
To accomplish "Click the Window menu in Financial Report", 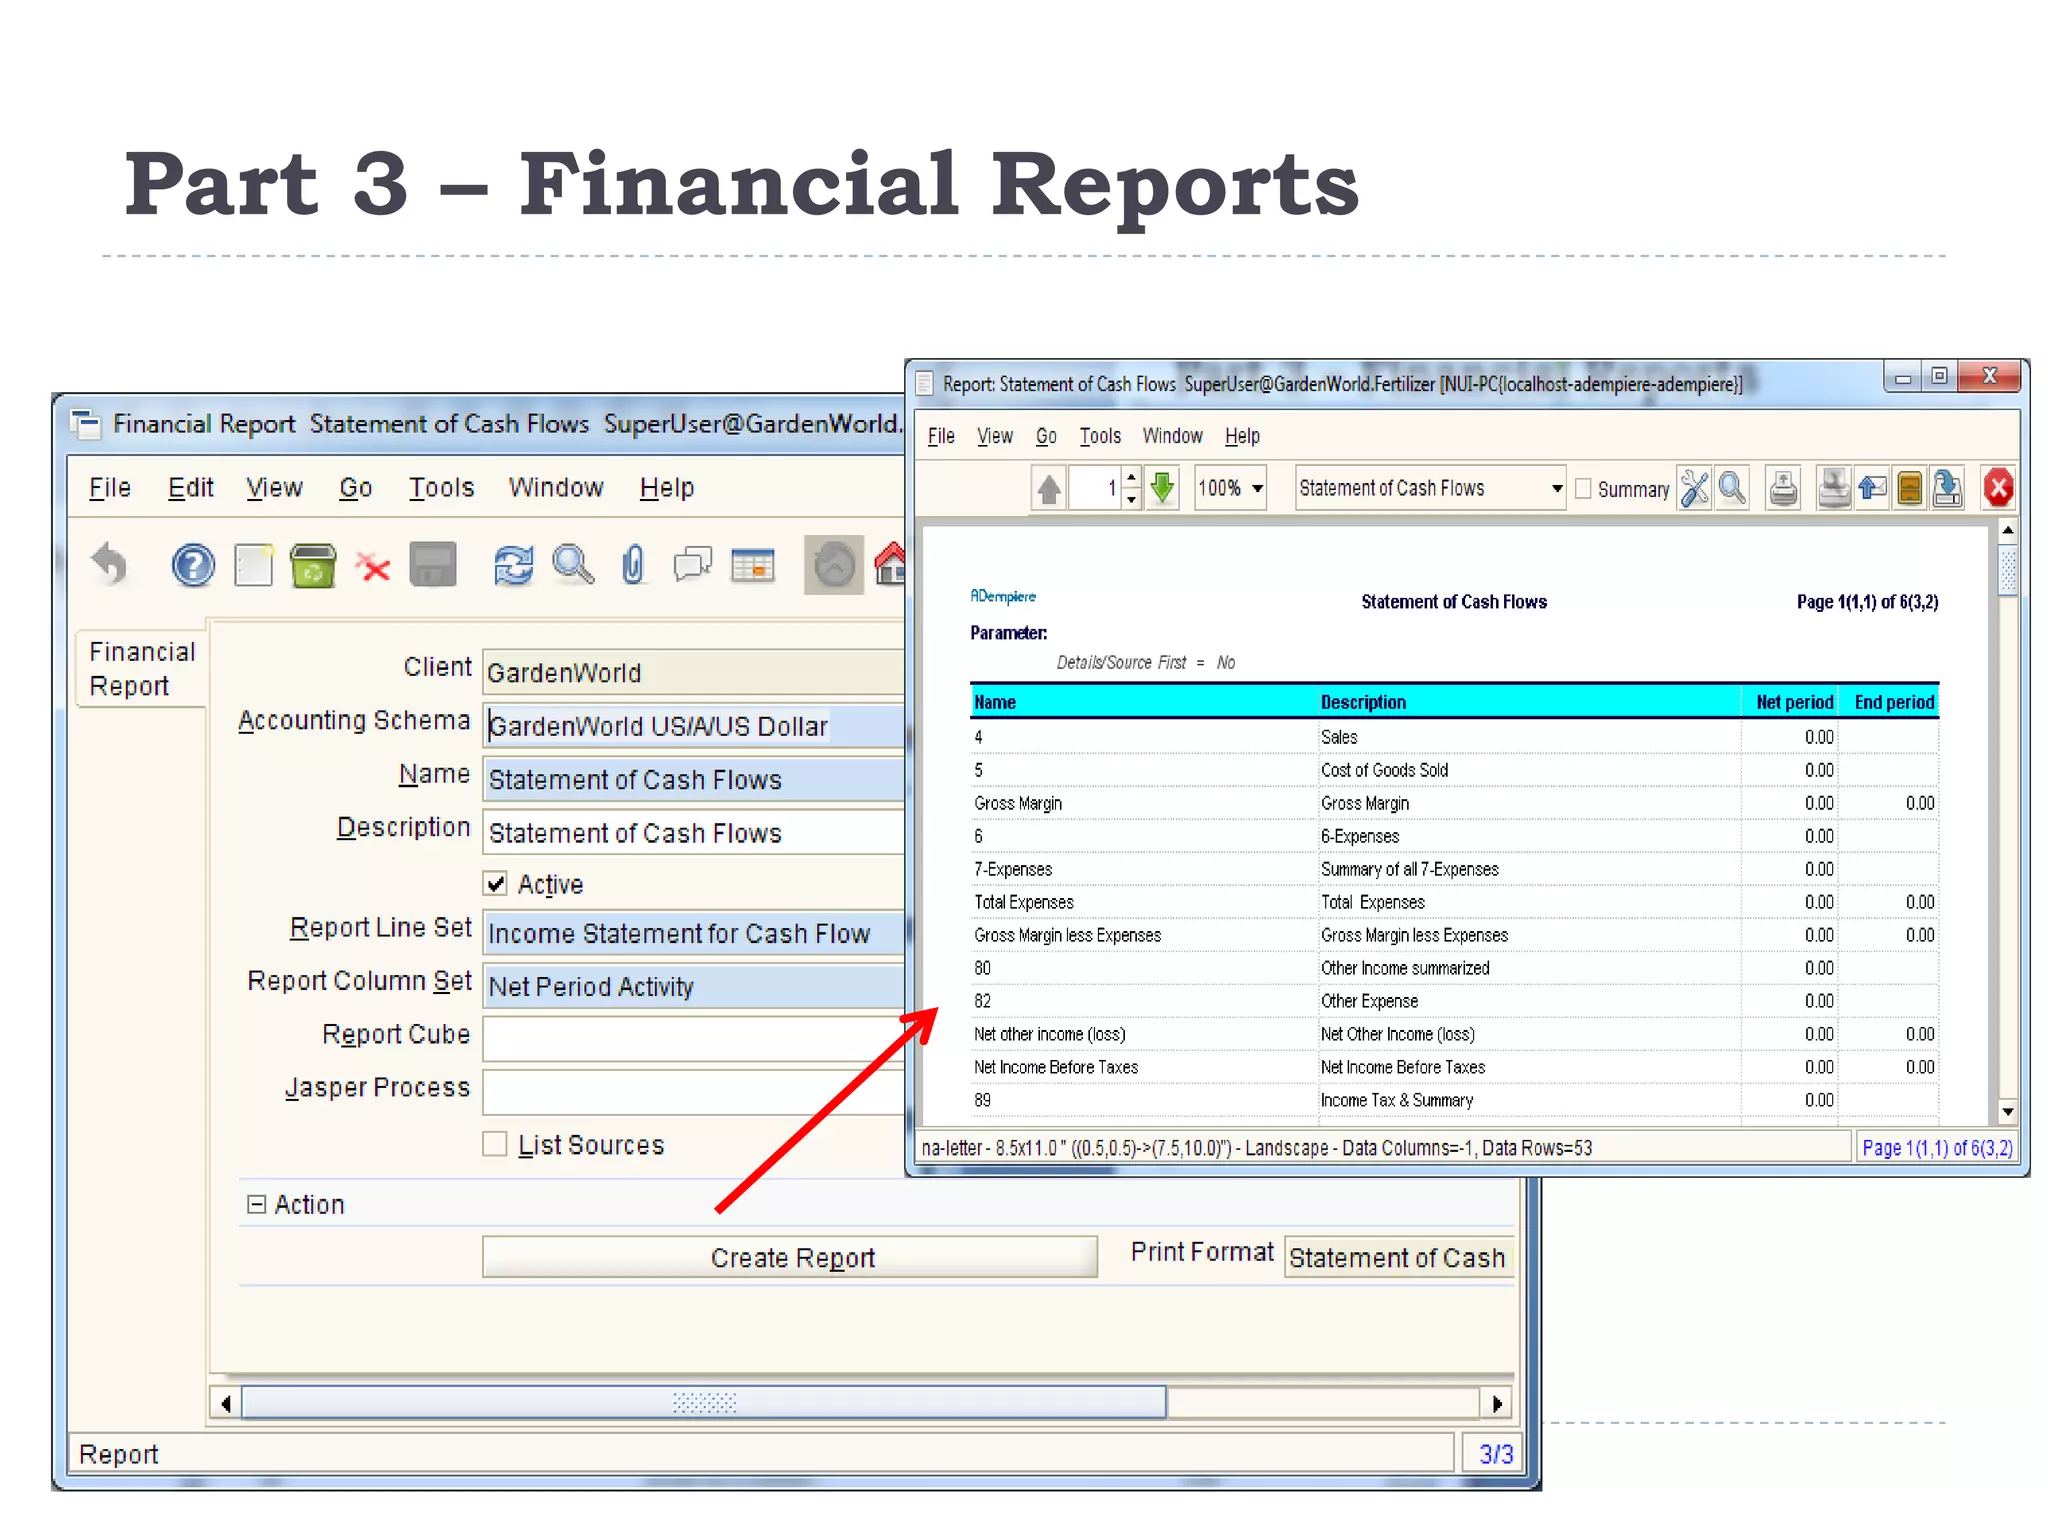I will coord(556,488).
